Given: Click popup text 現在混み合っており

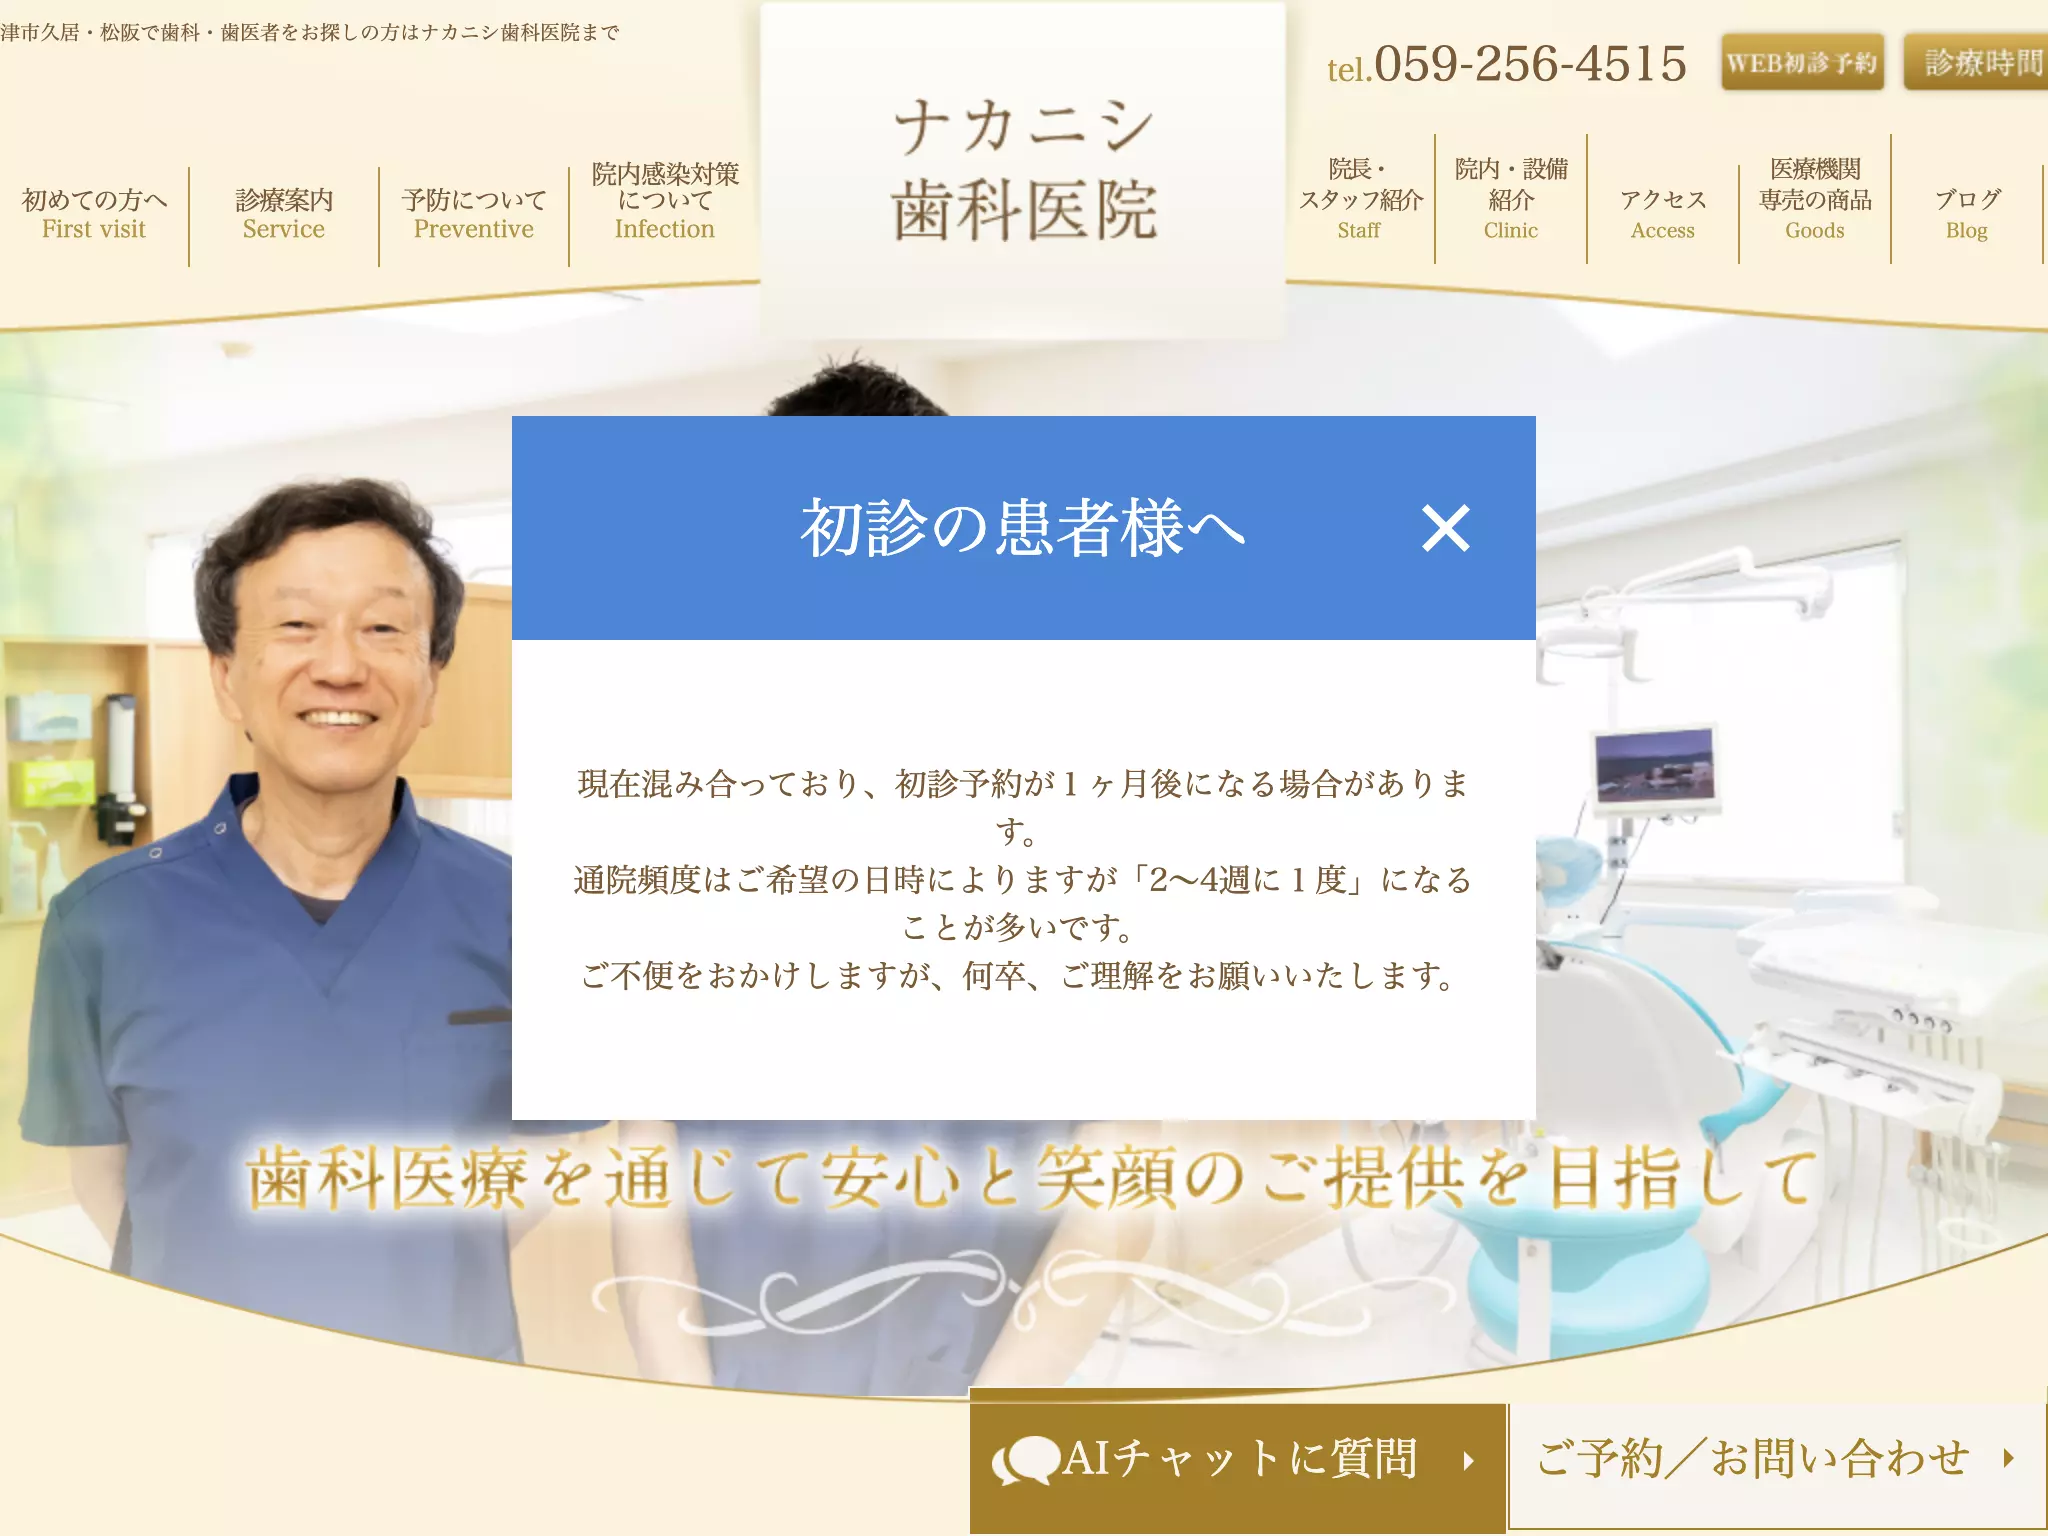Looking at the screenshot, I should [x=1023, y=807].
